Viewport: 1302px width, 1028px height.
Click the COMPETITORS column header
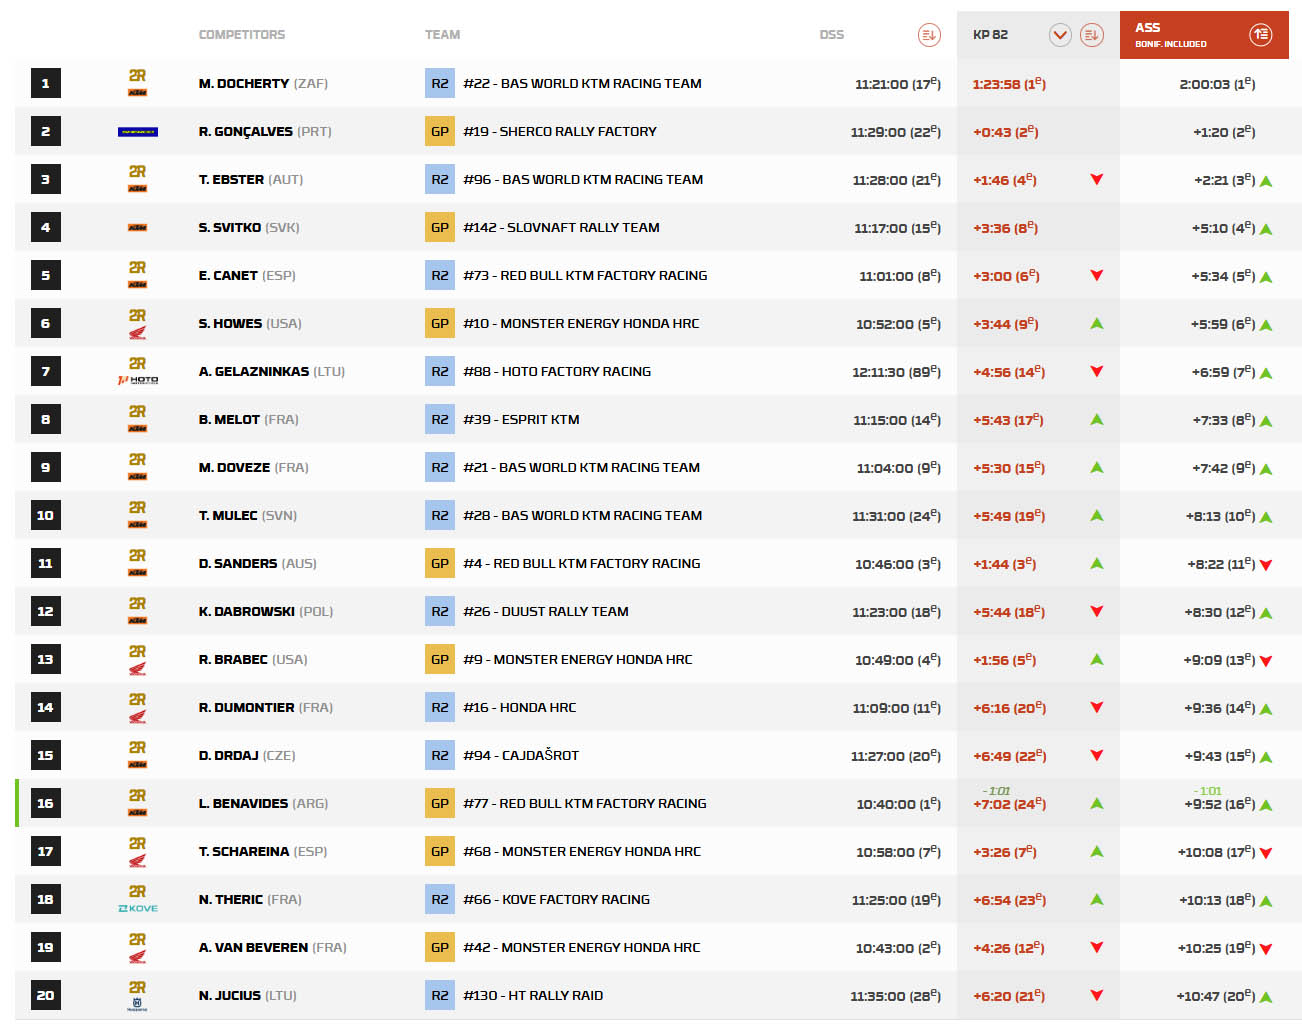pyautogui.click(x=242, y=35)
